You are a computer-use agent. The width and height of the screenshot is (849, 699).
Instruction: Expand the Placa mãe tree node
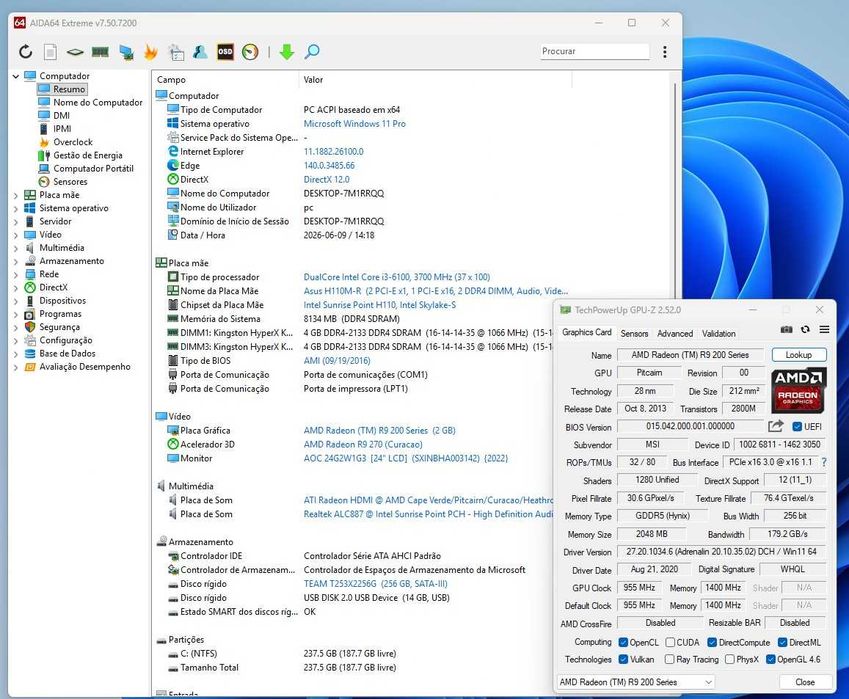[16, 195]
